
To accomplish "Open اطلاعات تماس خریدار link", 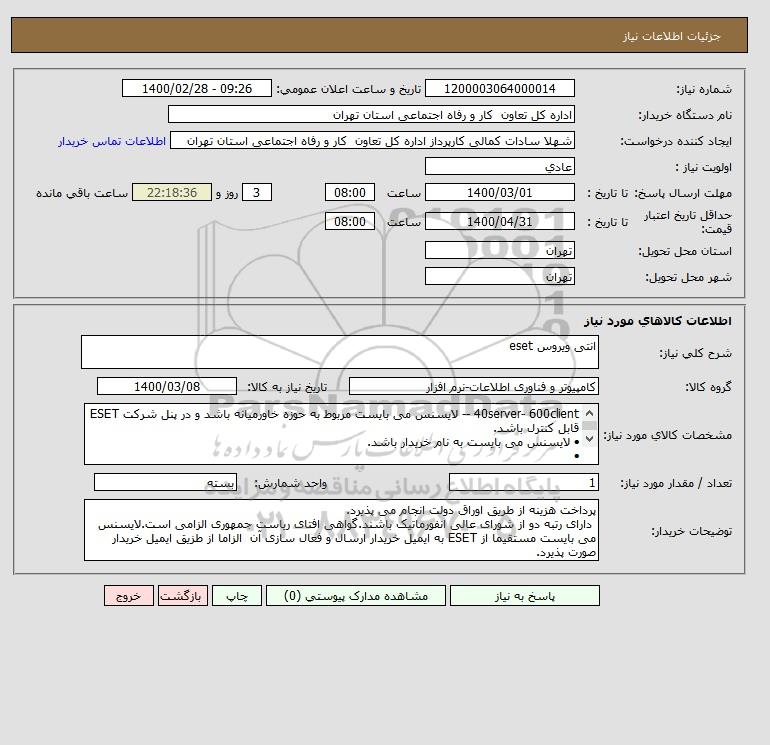I will tap(112, 141).
